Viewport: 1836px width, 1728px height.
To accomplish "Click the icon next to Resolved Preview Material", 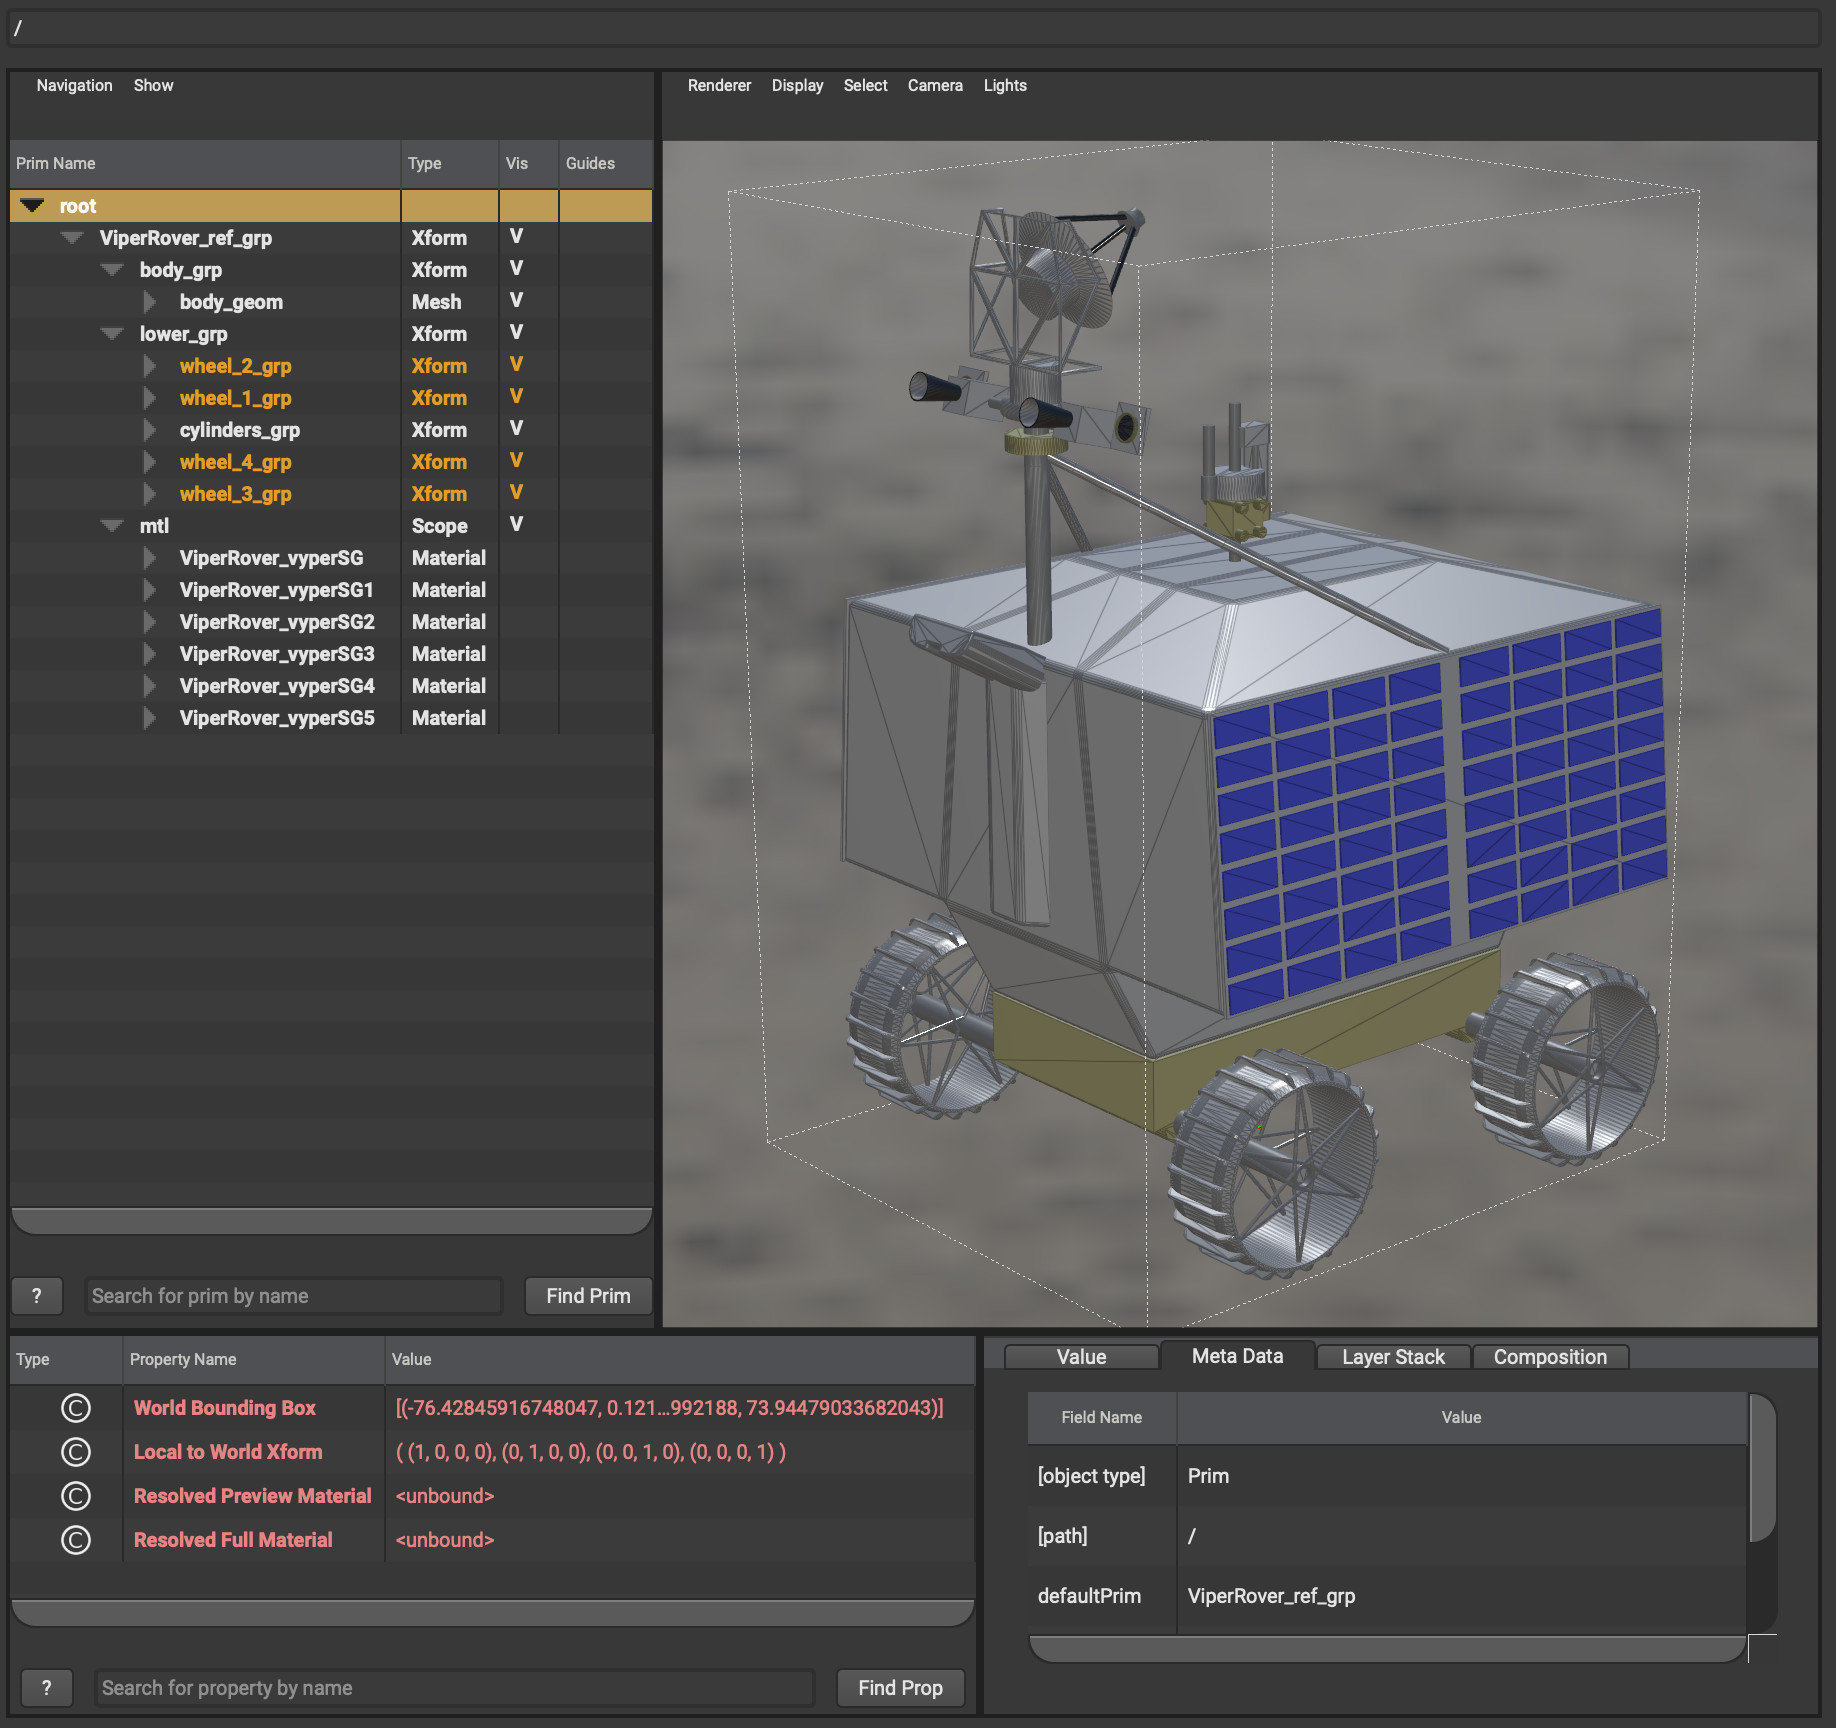I will (x=76, y=1496).
